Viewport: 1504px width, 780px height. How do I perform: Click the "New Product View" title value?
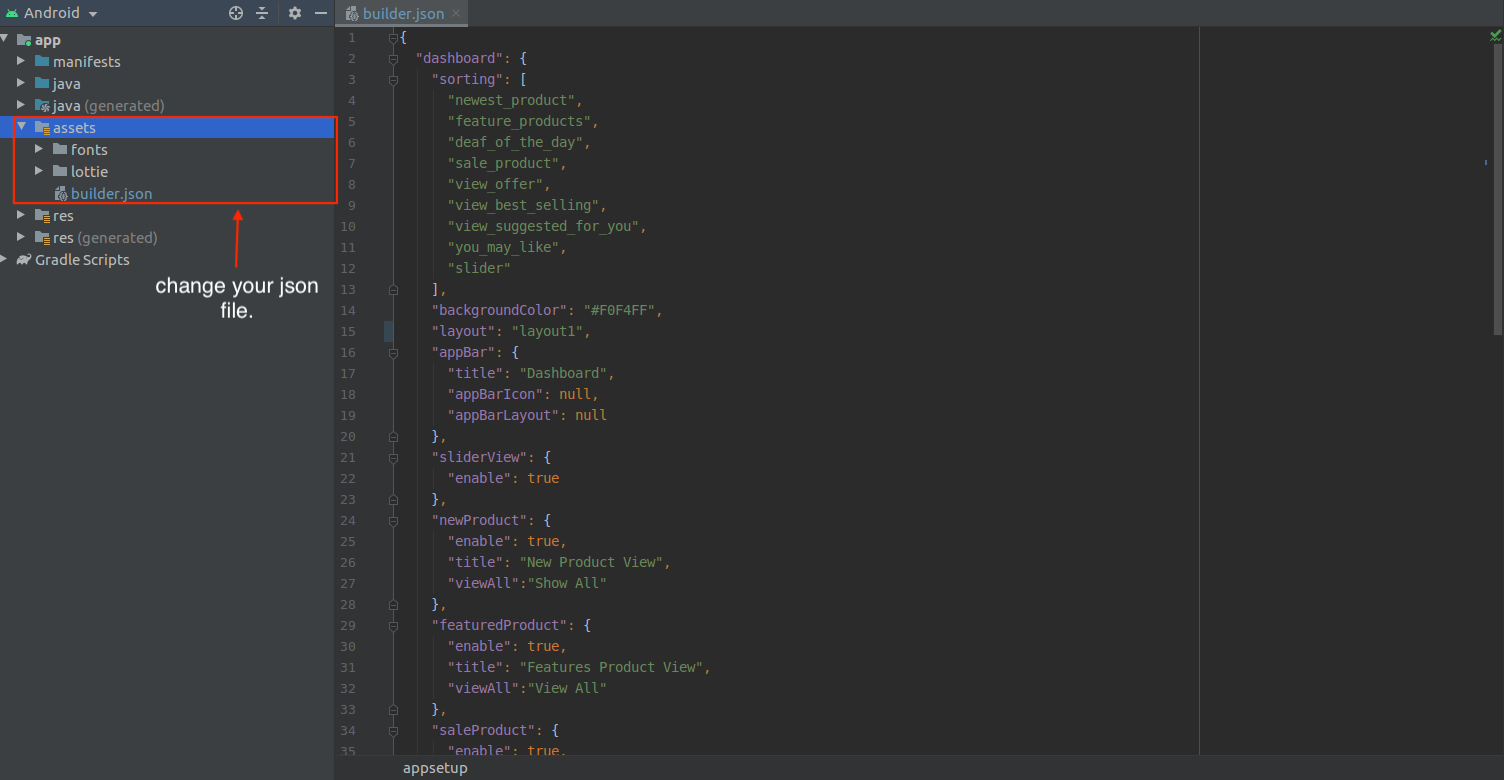[x=591, y=562]
